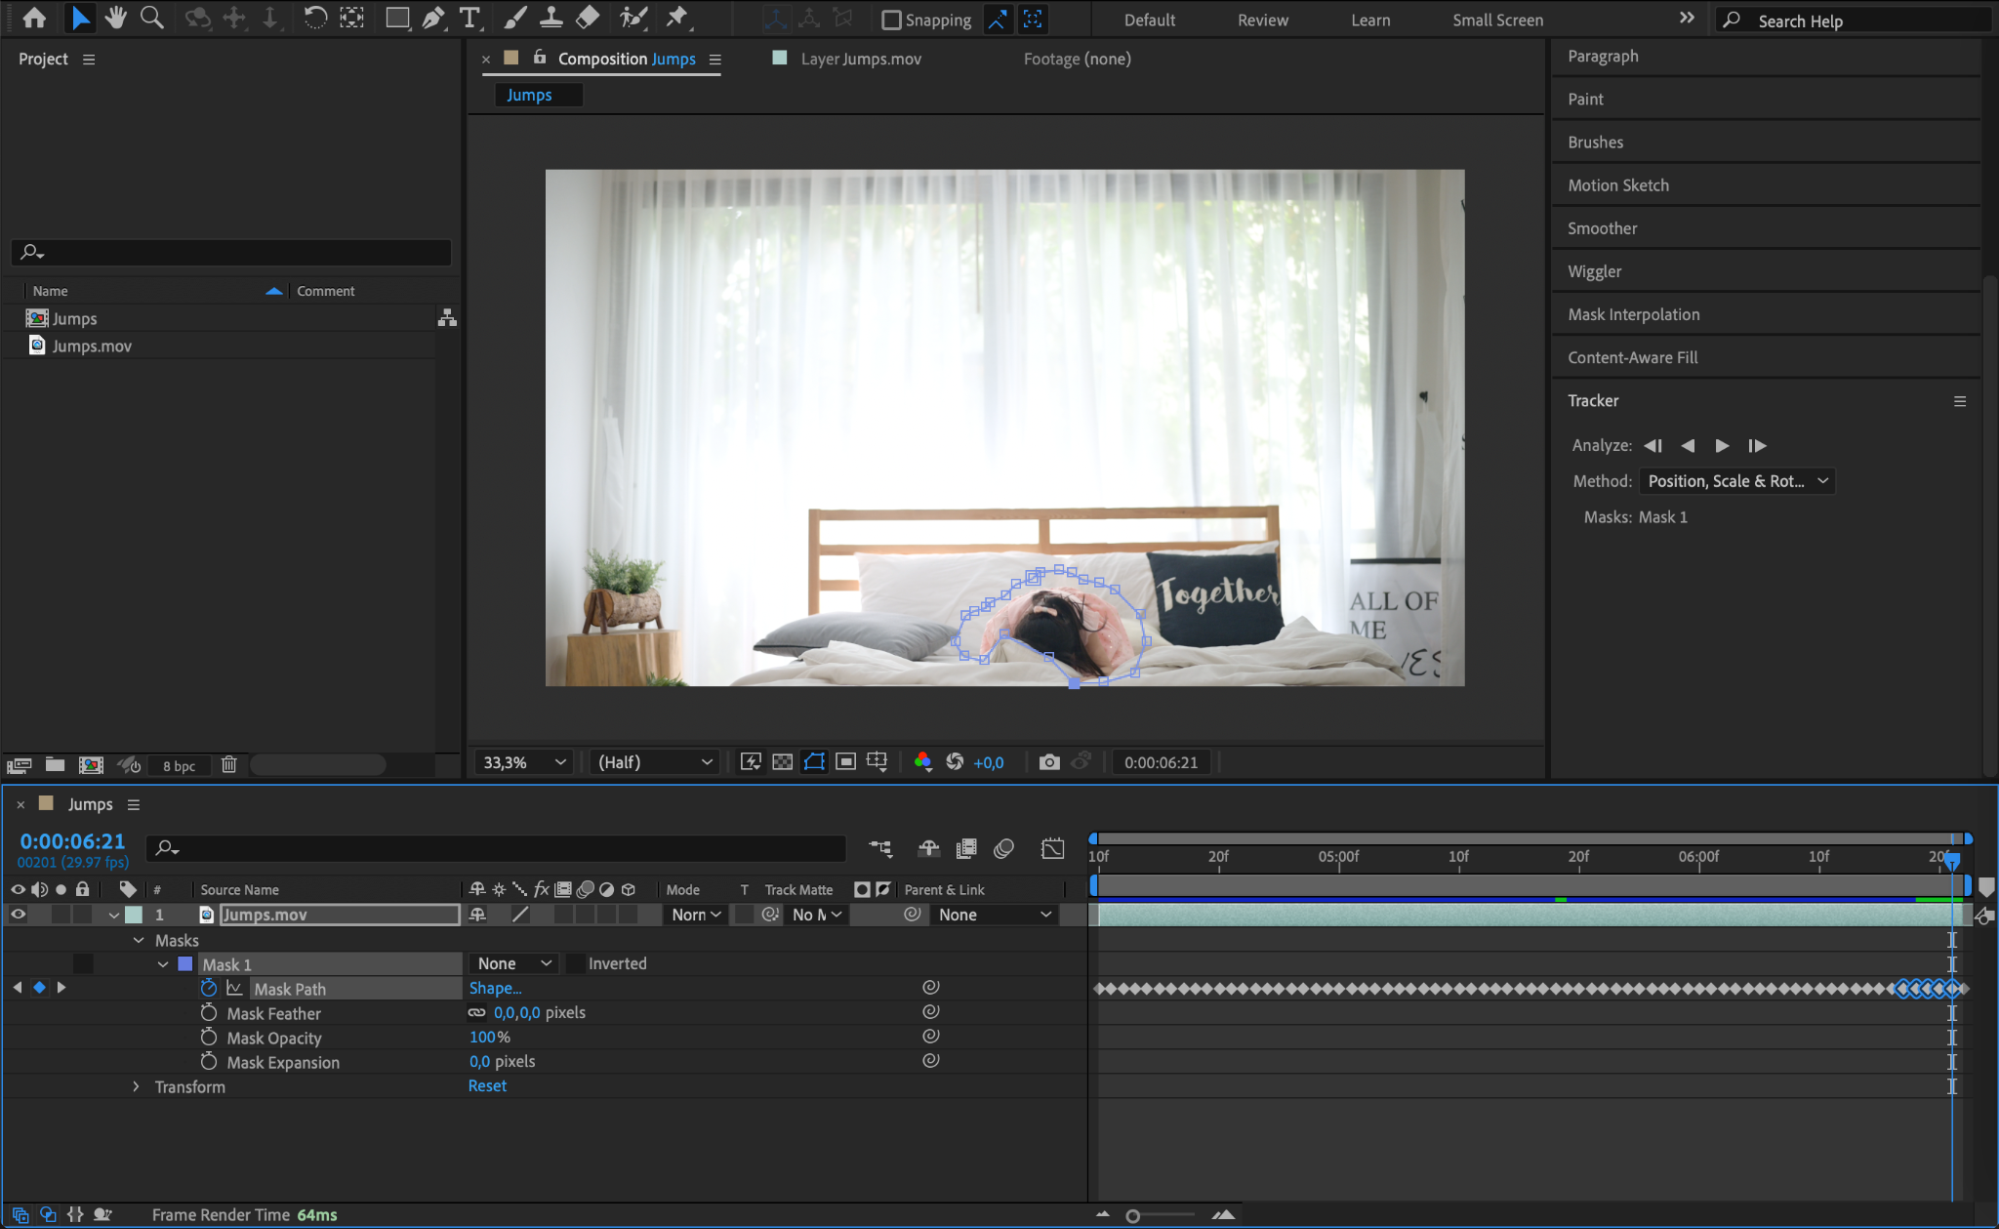This screenshot has height=1229, width=1999.
Task: Hide Jumps.mov layer with eye toggle
Action: coord(18,914)
